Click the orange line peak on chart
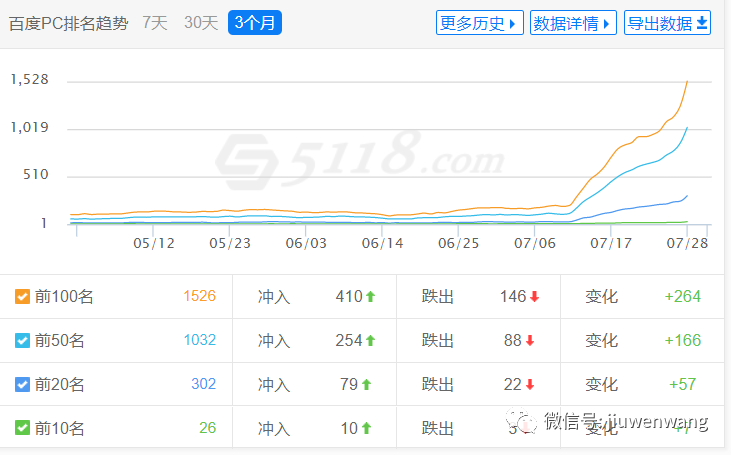Viewport: 731px width, 455px height. pyautogui.click(x=686, y=82)
